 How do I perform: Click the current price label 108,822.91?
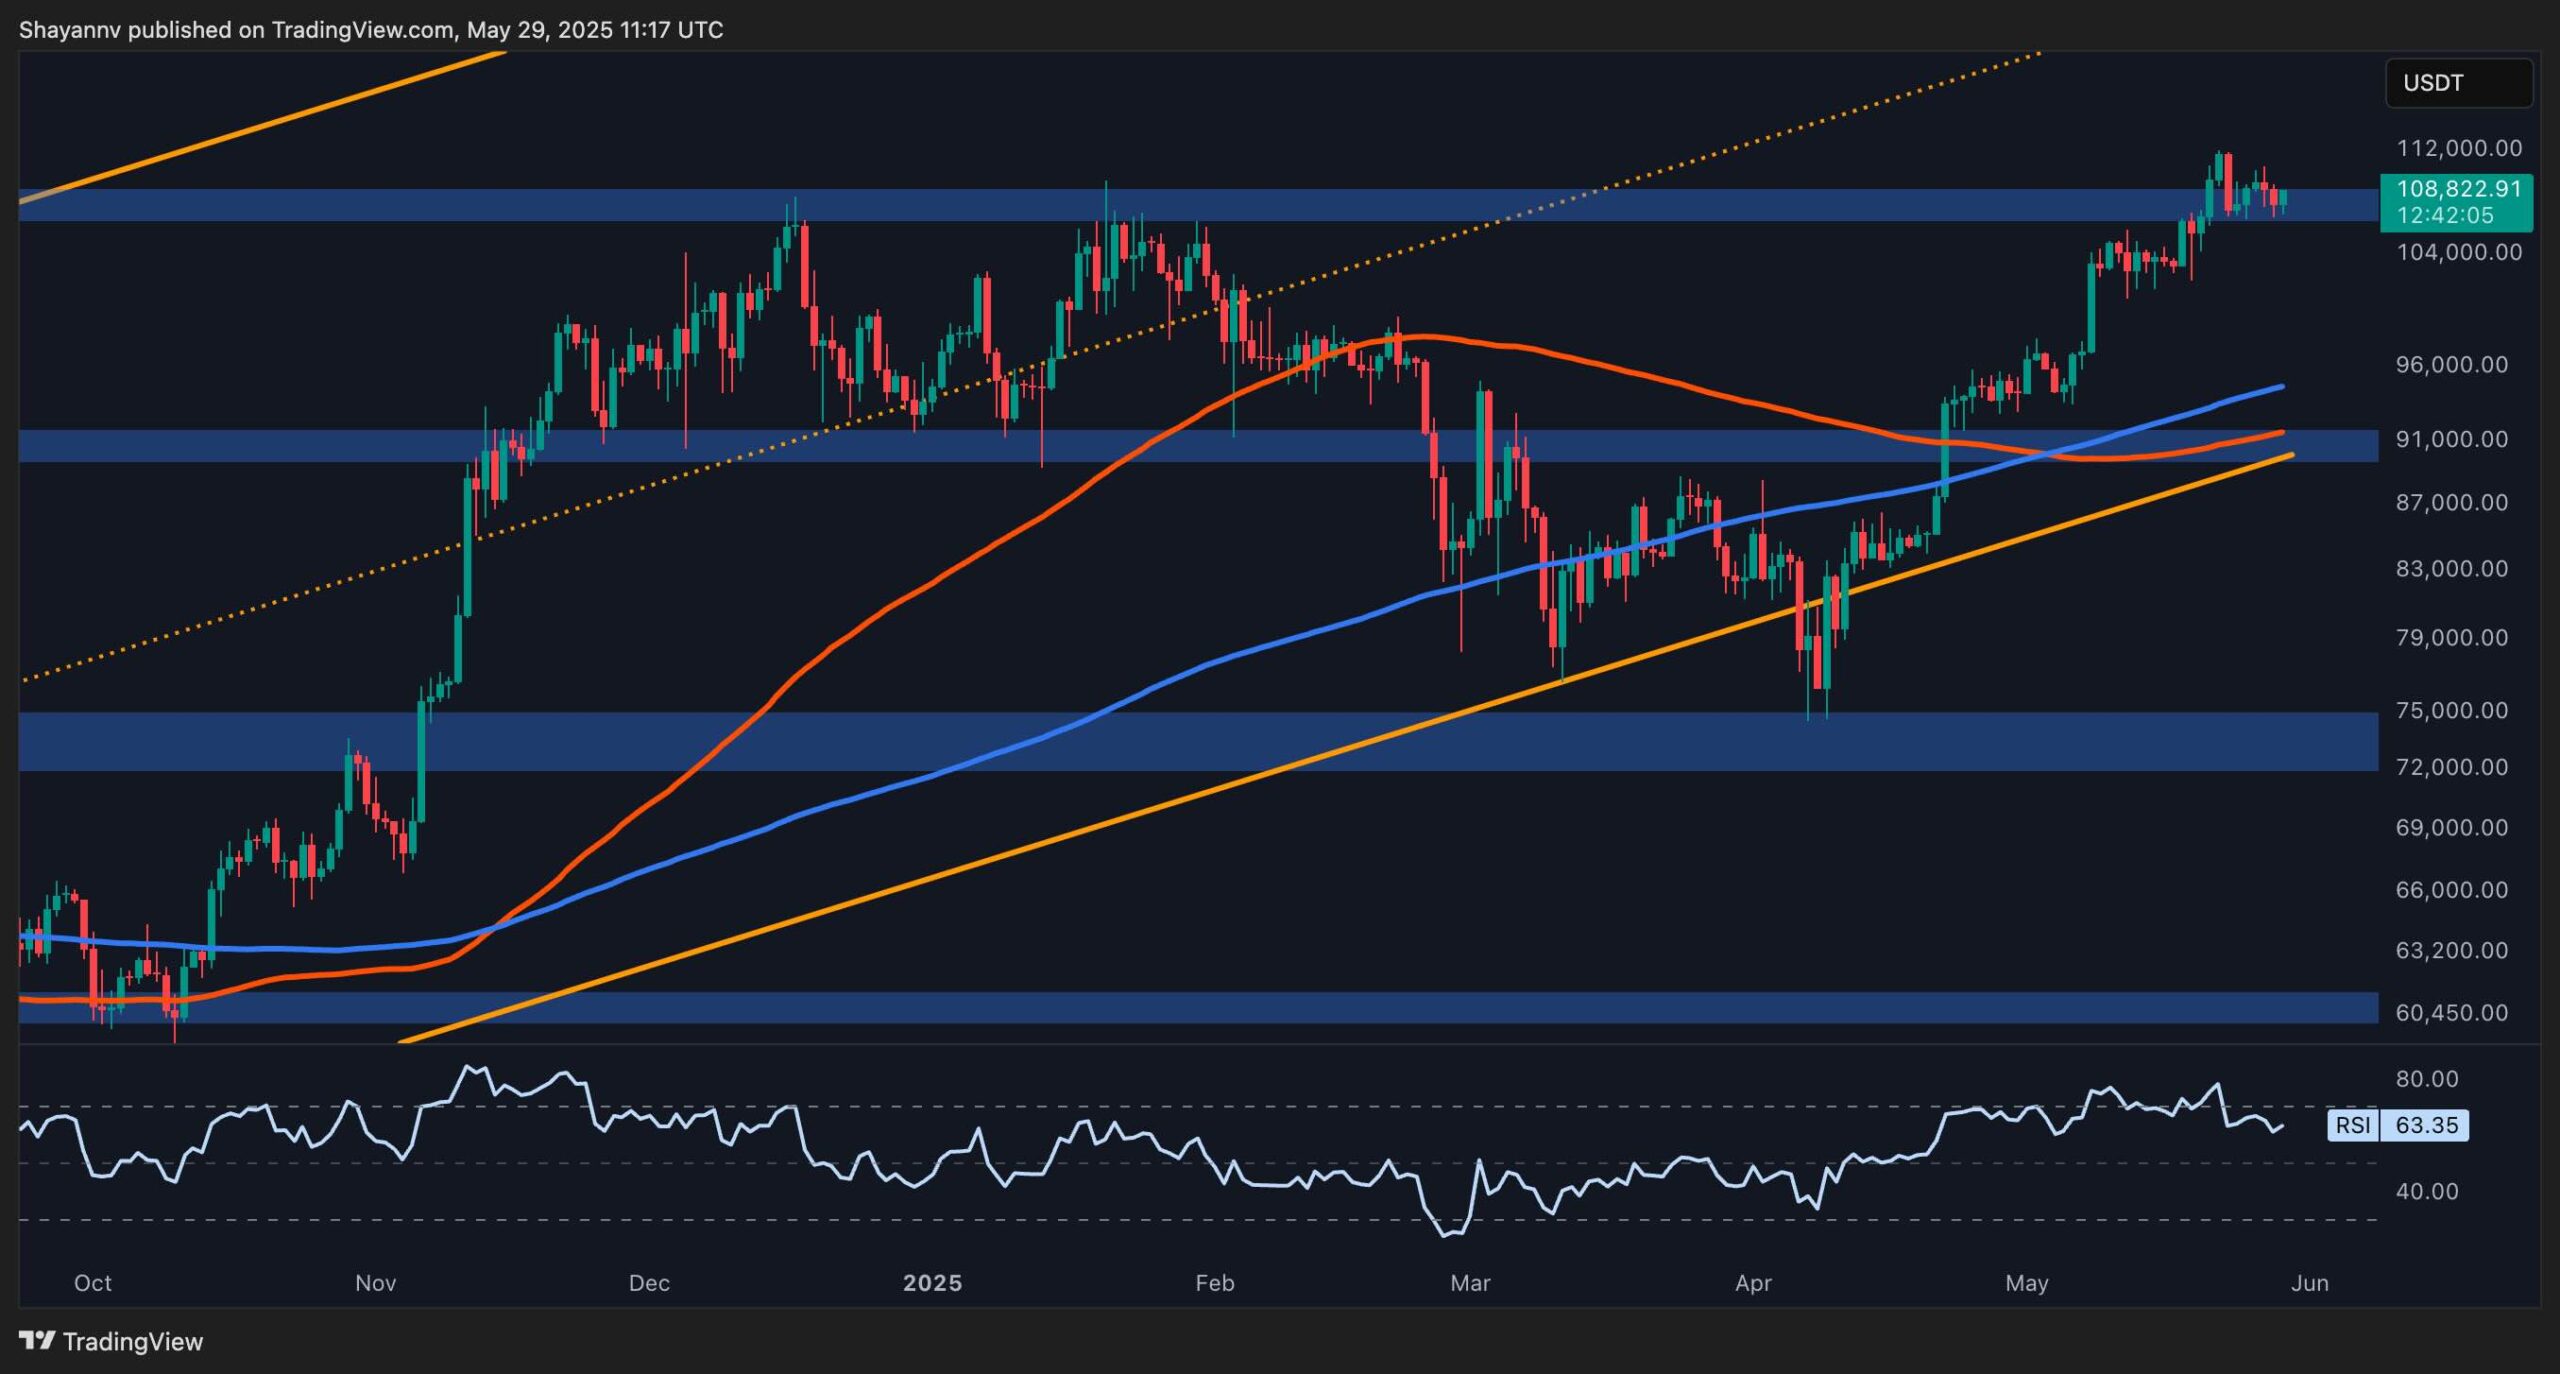[x=2458, y=189]
